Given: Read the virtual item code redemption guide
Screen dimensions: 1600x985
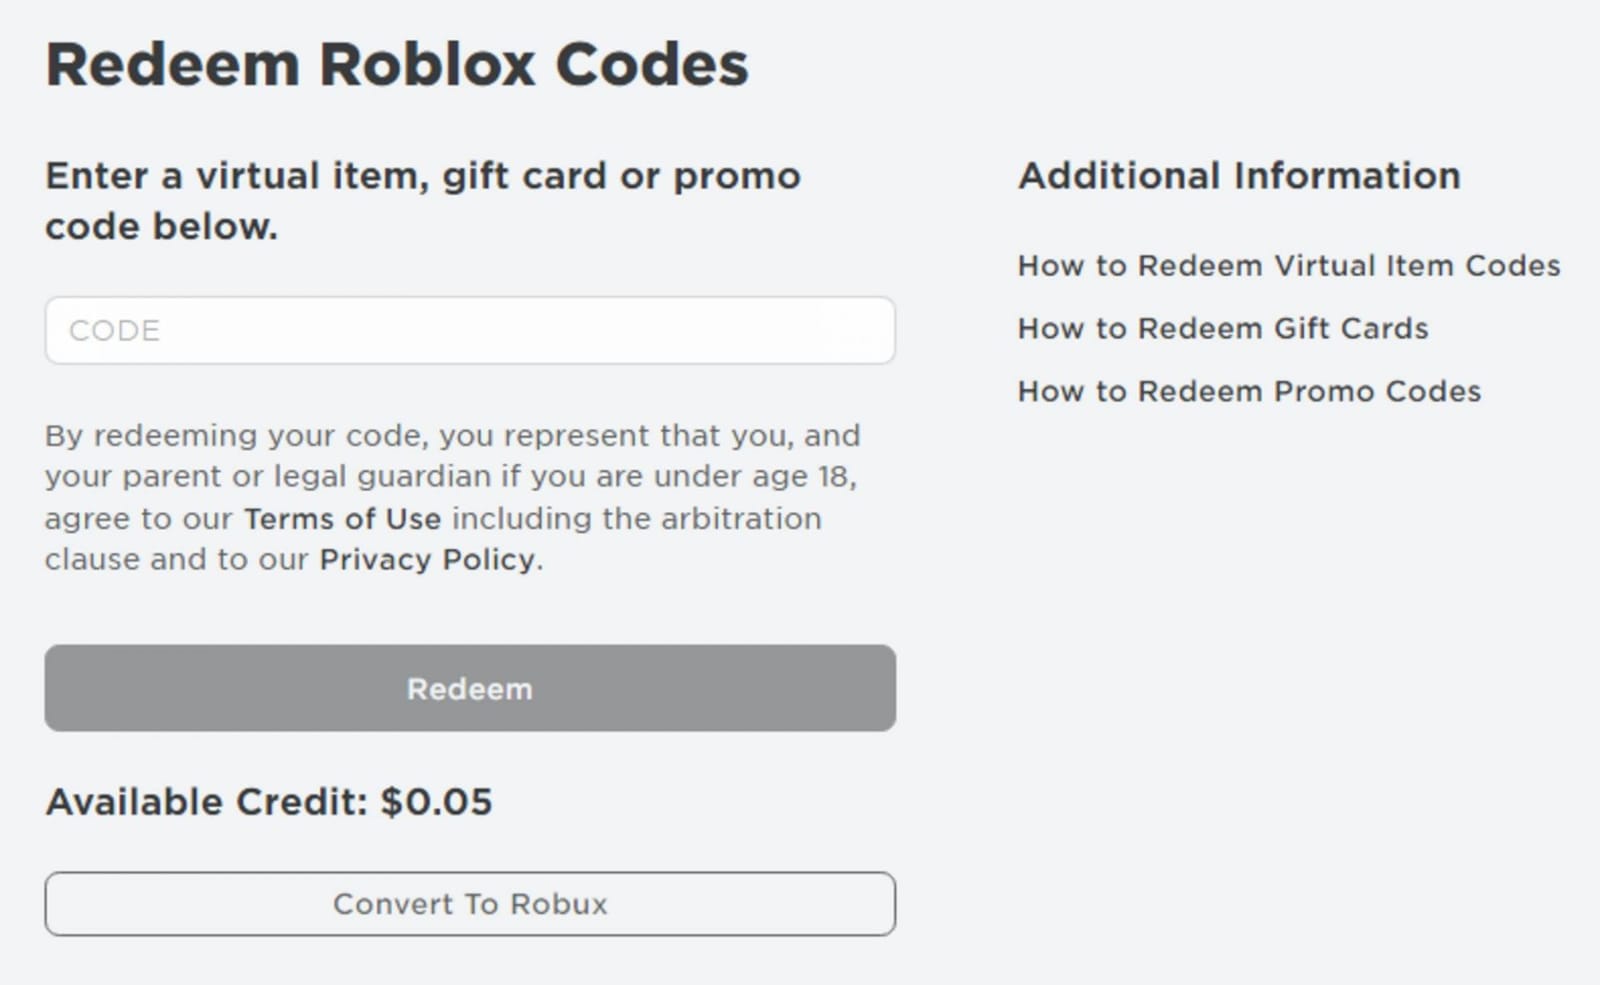Looking at the screenshot, I should click(1288, 265).
